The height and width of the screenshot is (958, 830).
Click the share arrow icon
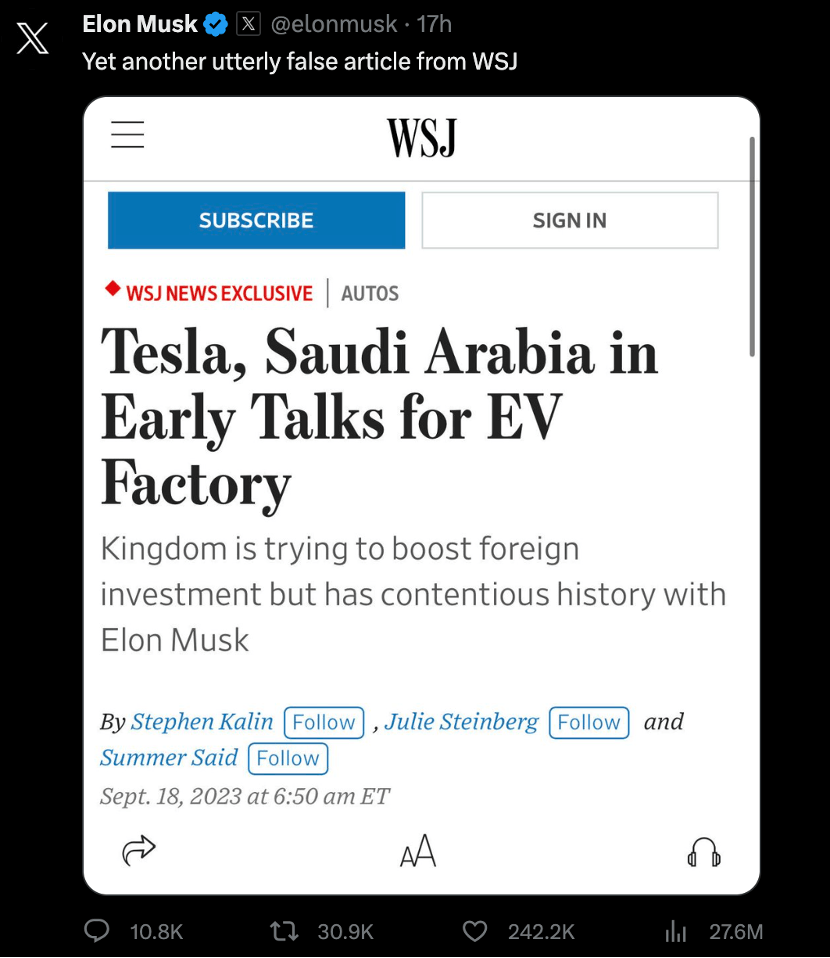(x=139, y=850)
